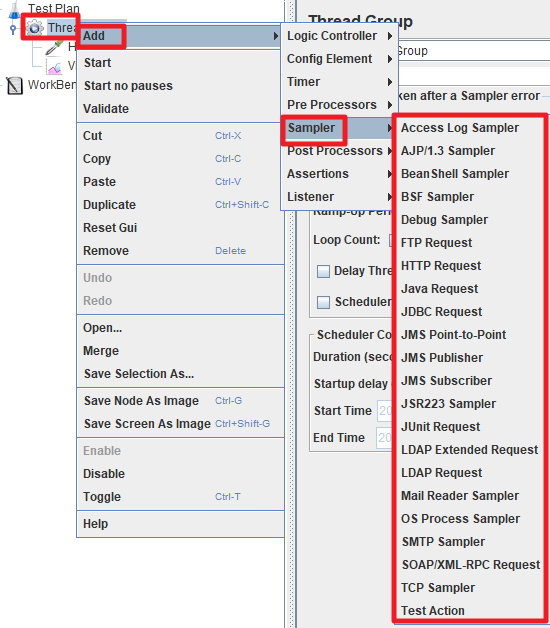Select LDAP Request
This screenshot has height=628, width=550.
pyautogui.click(x=470, y=473)
